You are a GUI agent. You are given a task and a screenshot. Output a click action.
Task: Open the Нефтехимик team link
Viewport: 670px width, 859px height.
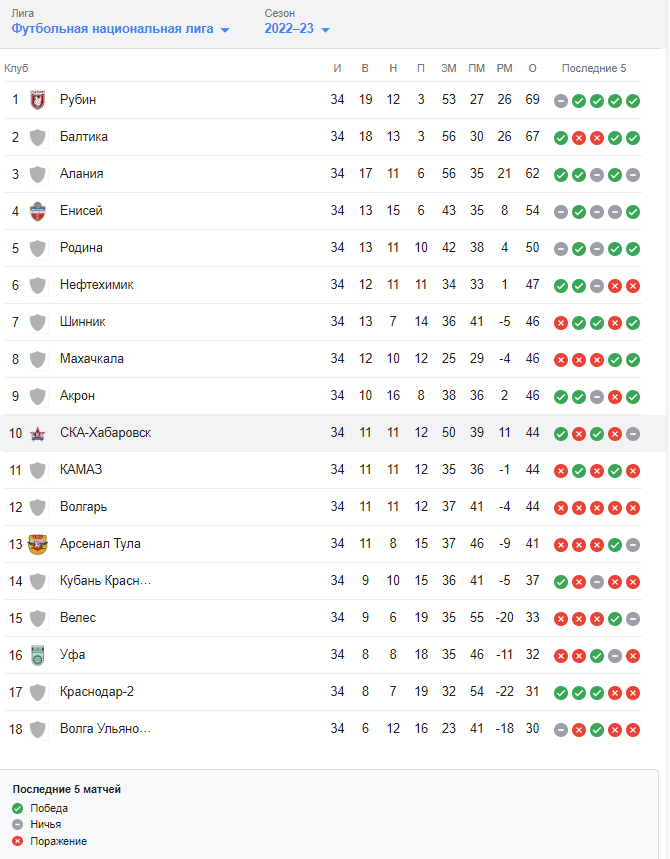tap(96, 285)
